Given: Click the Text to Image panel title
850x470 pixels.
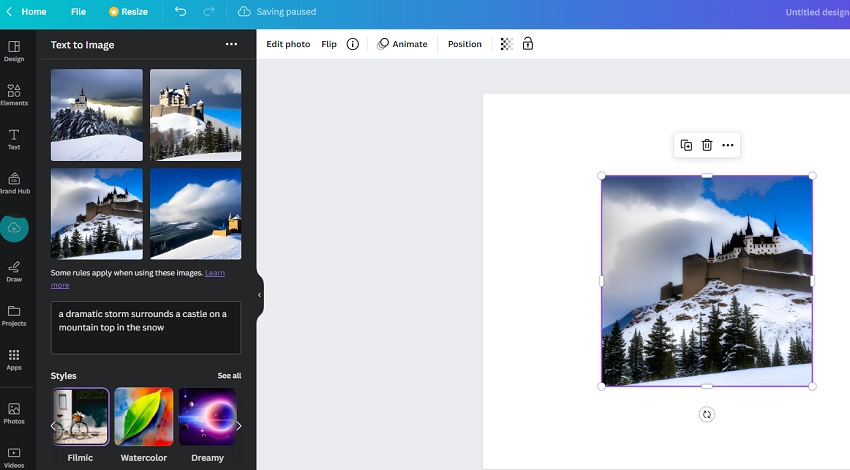Looking at the screenshot, I should (82, 45).
